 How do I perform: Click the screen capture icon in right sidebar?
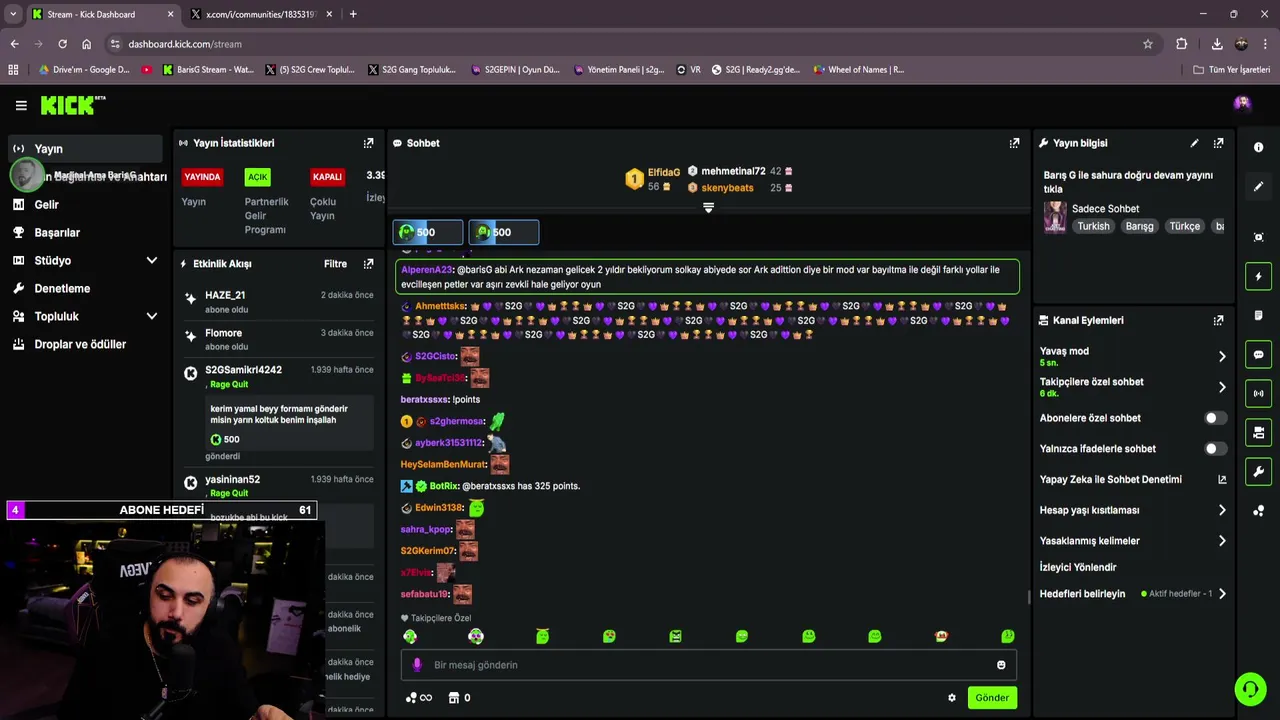pos(1258,237)
